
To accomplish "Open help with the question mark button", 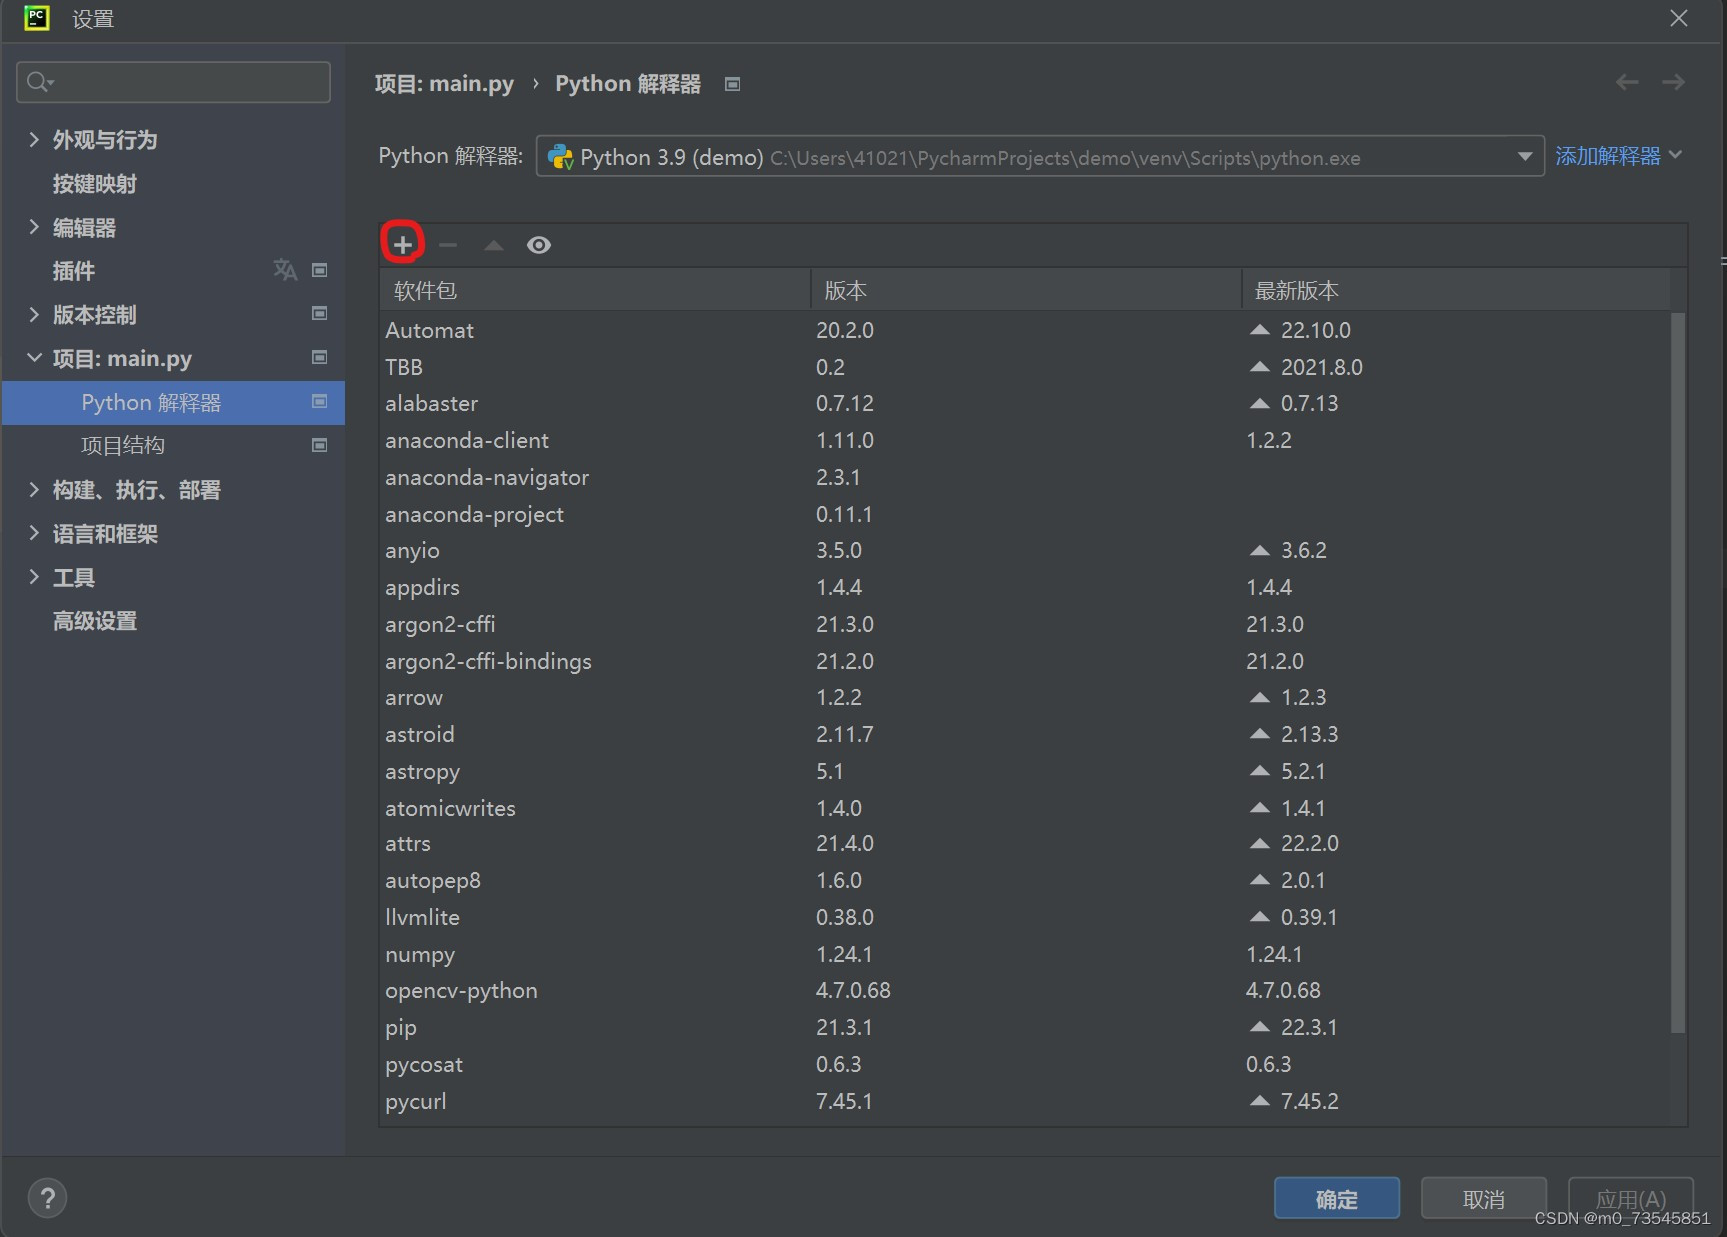I will [47, 1198].
